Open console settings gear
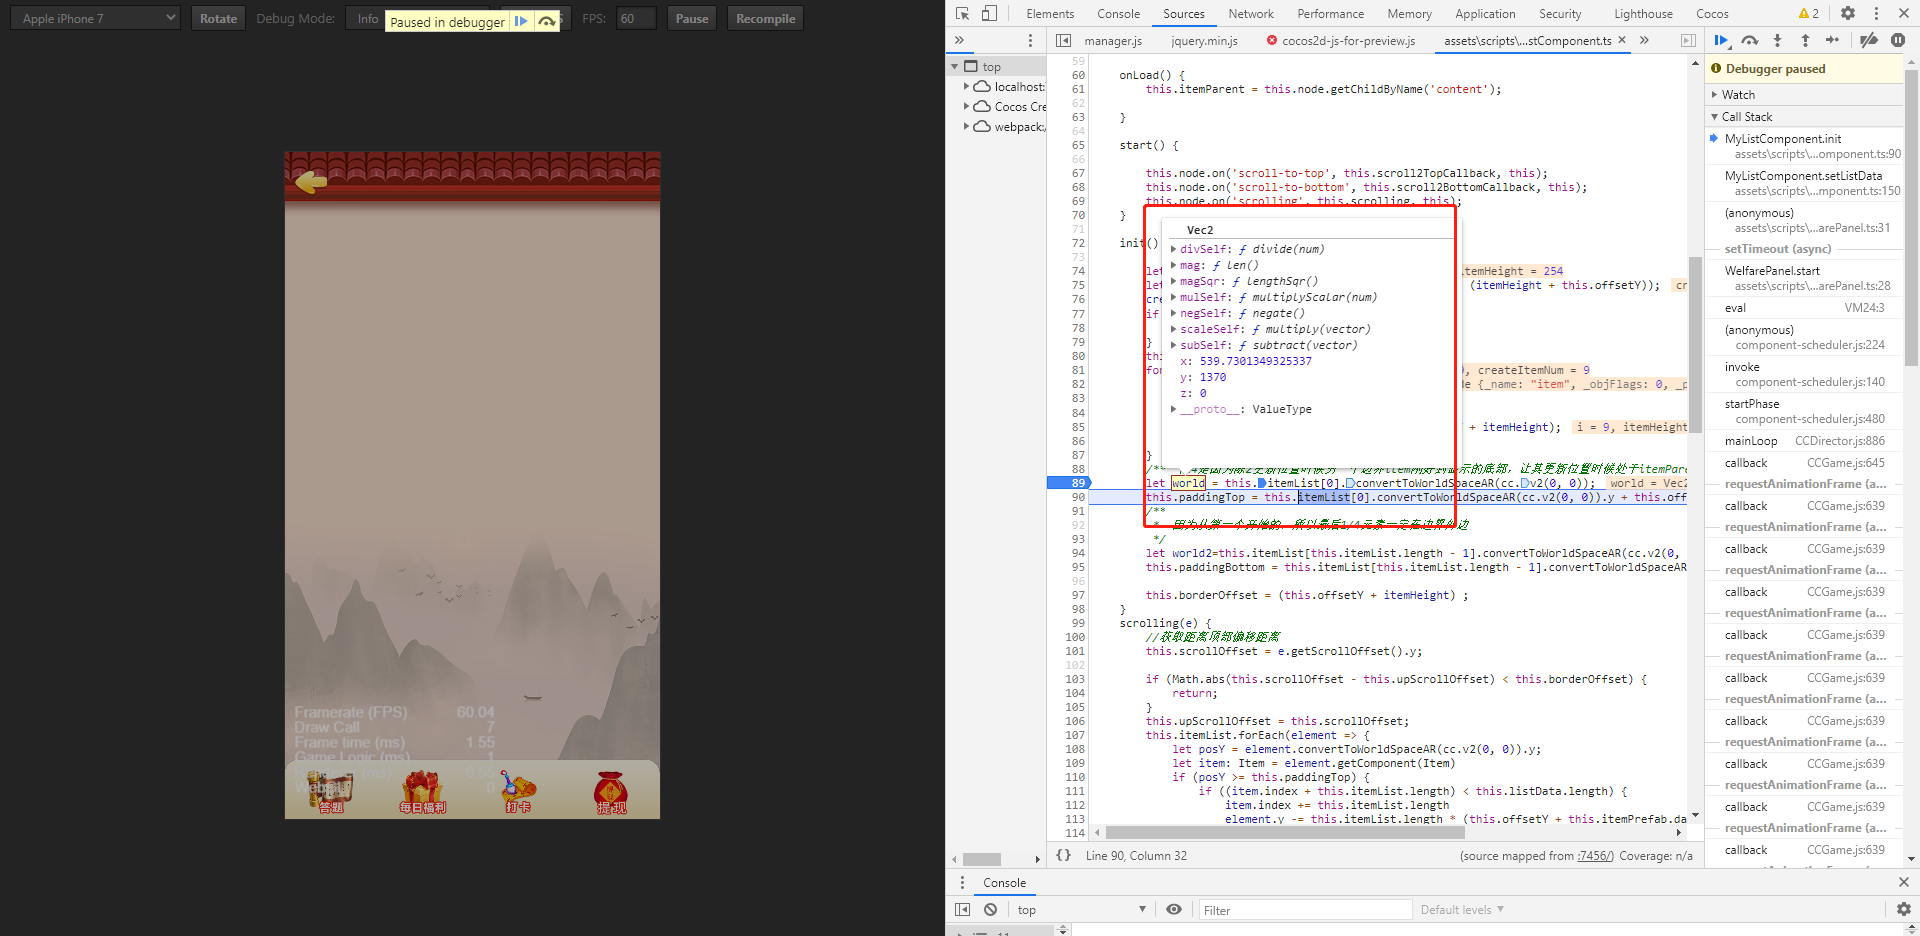The image size is (1920, 936). (1904, 909)
